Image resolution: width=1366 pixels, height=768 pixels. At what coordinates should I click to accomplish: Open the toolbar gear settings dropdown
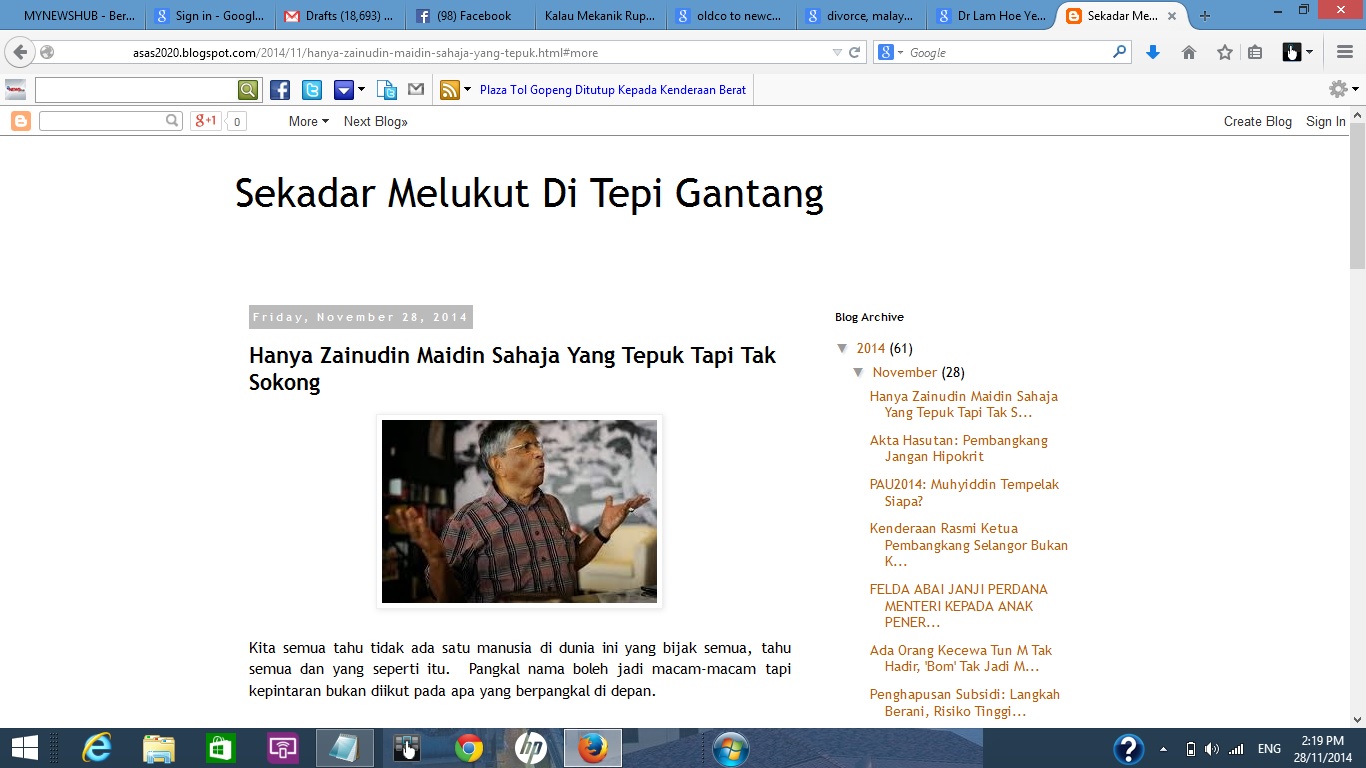pyautogui.click(x=1342, y=90)
